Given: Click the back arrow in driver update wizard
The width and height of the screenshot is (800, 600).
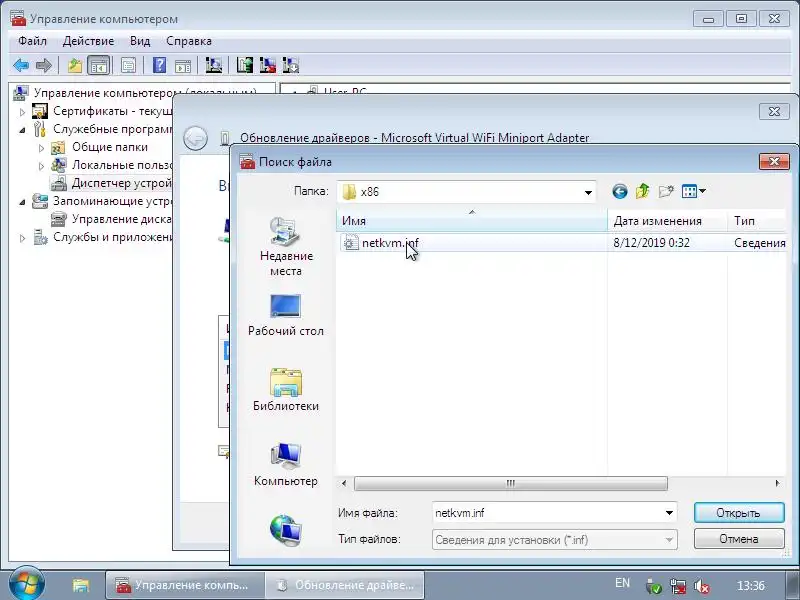Looking at the screenshot, I should [x=195, y=138].
